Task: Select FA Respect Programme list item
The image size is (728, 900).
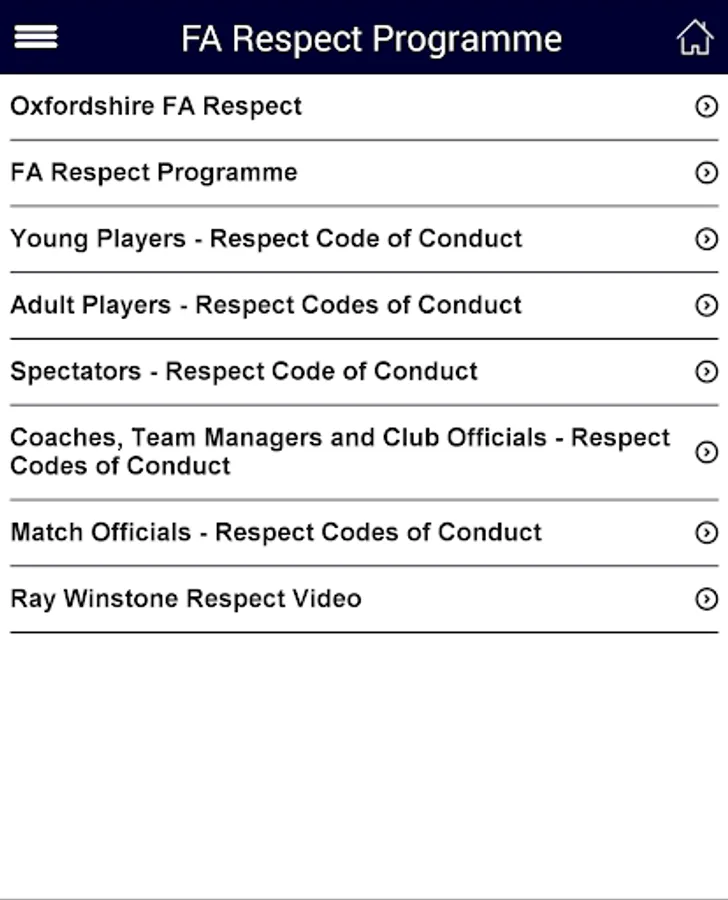Action: [x=154, y=173]
